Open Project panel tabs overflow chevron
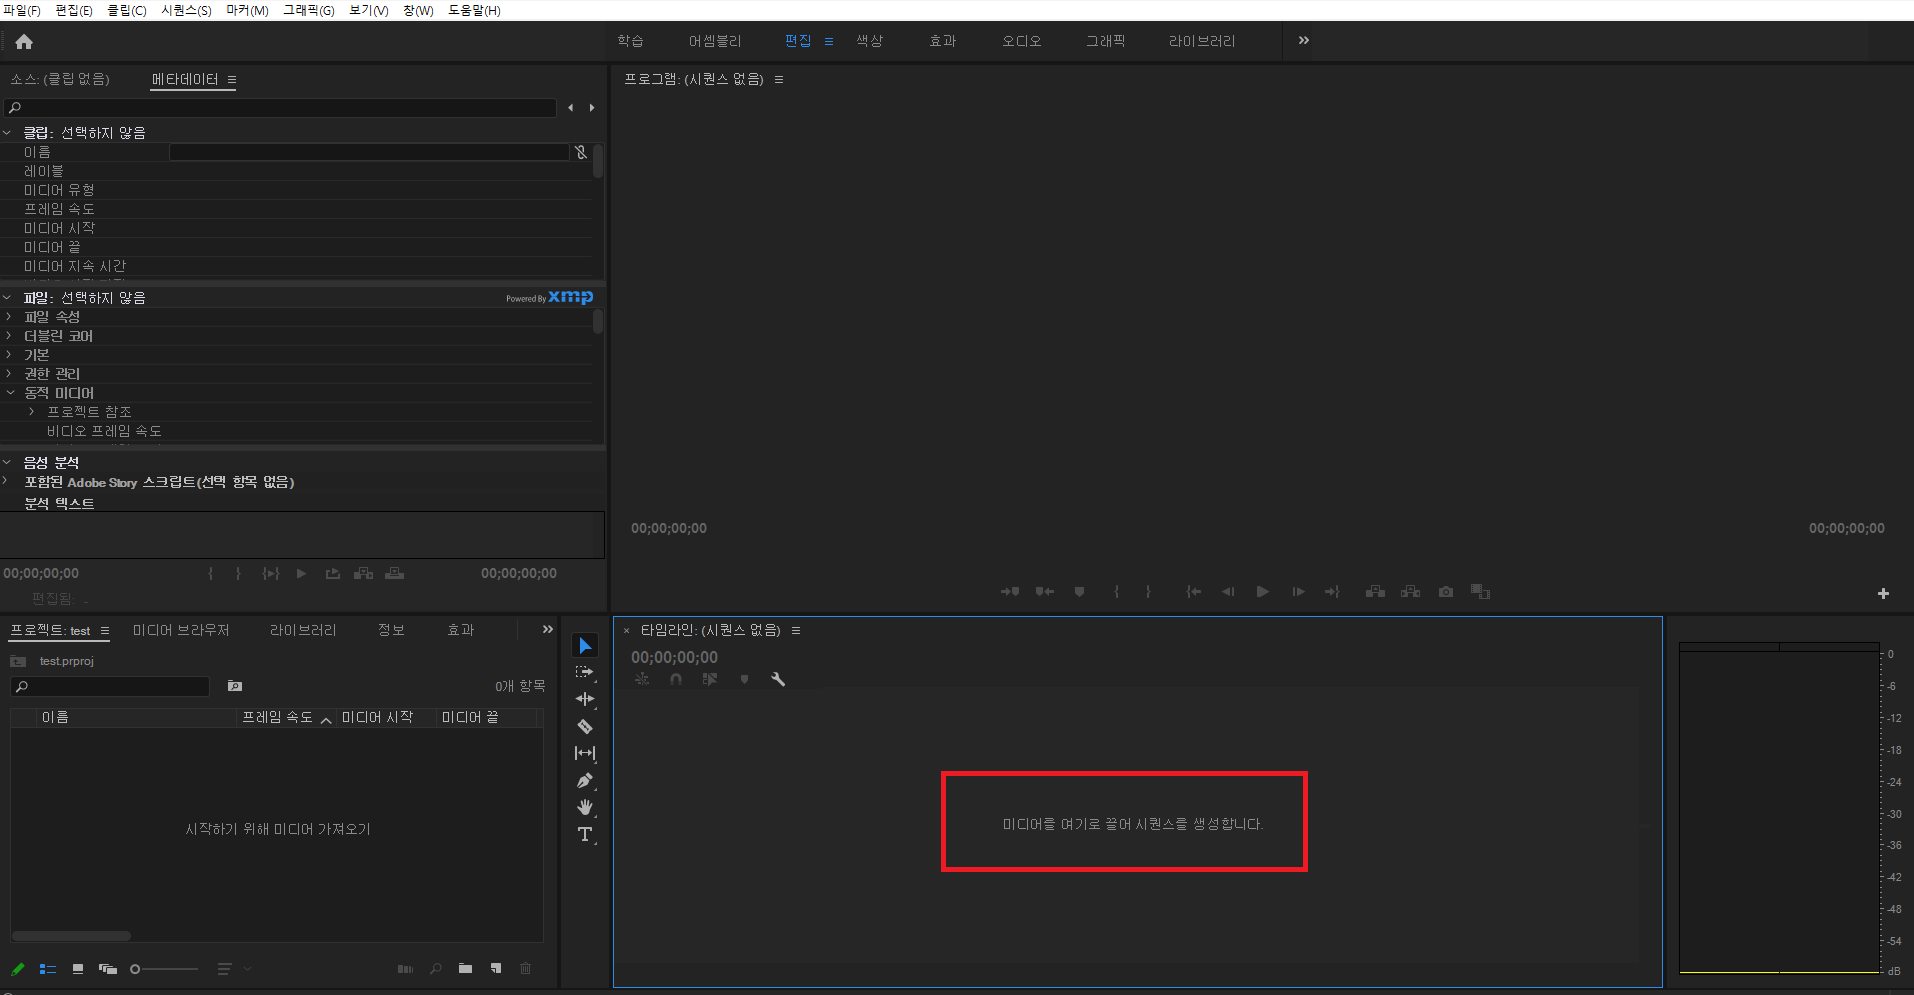This screenshot has width=1914, height=995. point(547,629)
